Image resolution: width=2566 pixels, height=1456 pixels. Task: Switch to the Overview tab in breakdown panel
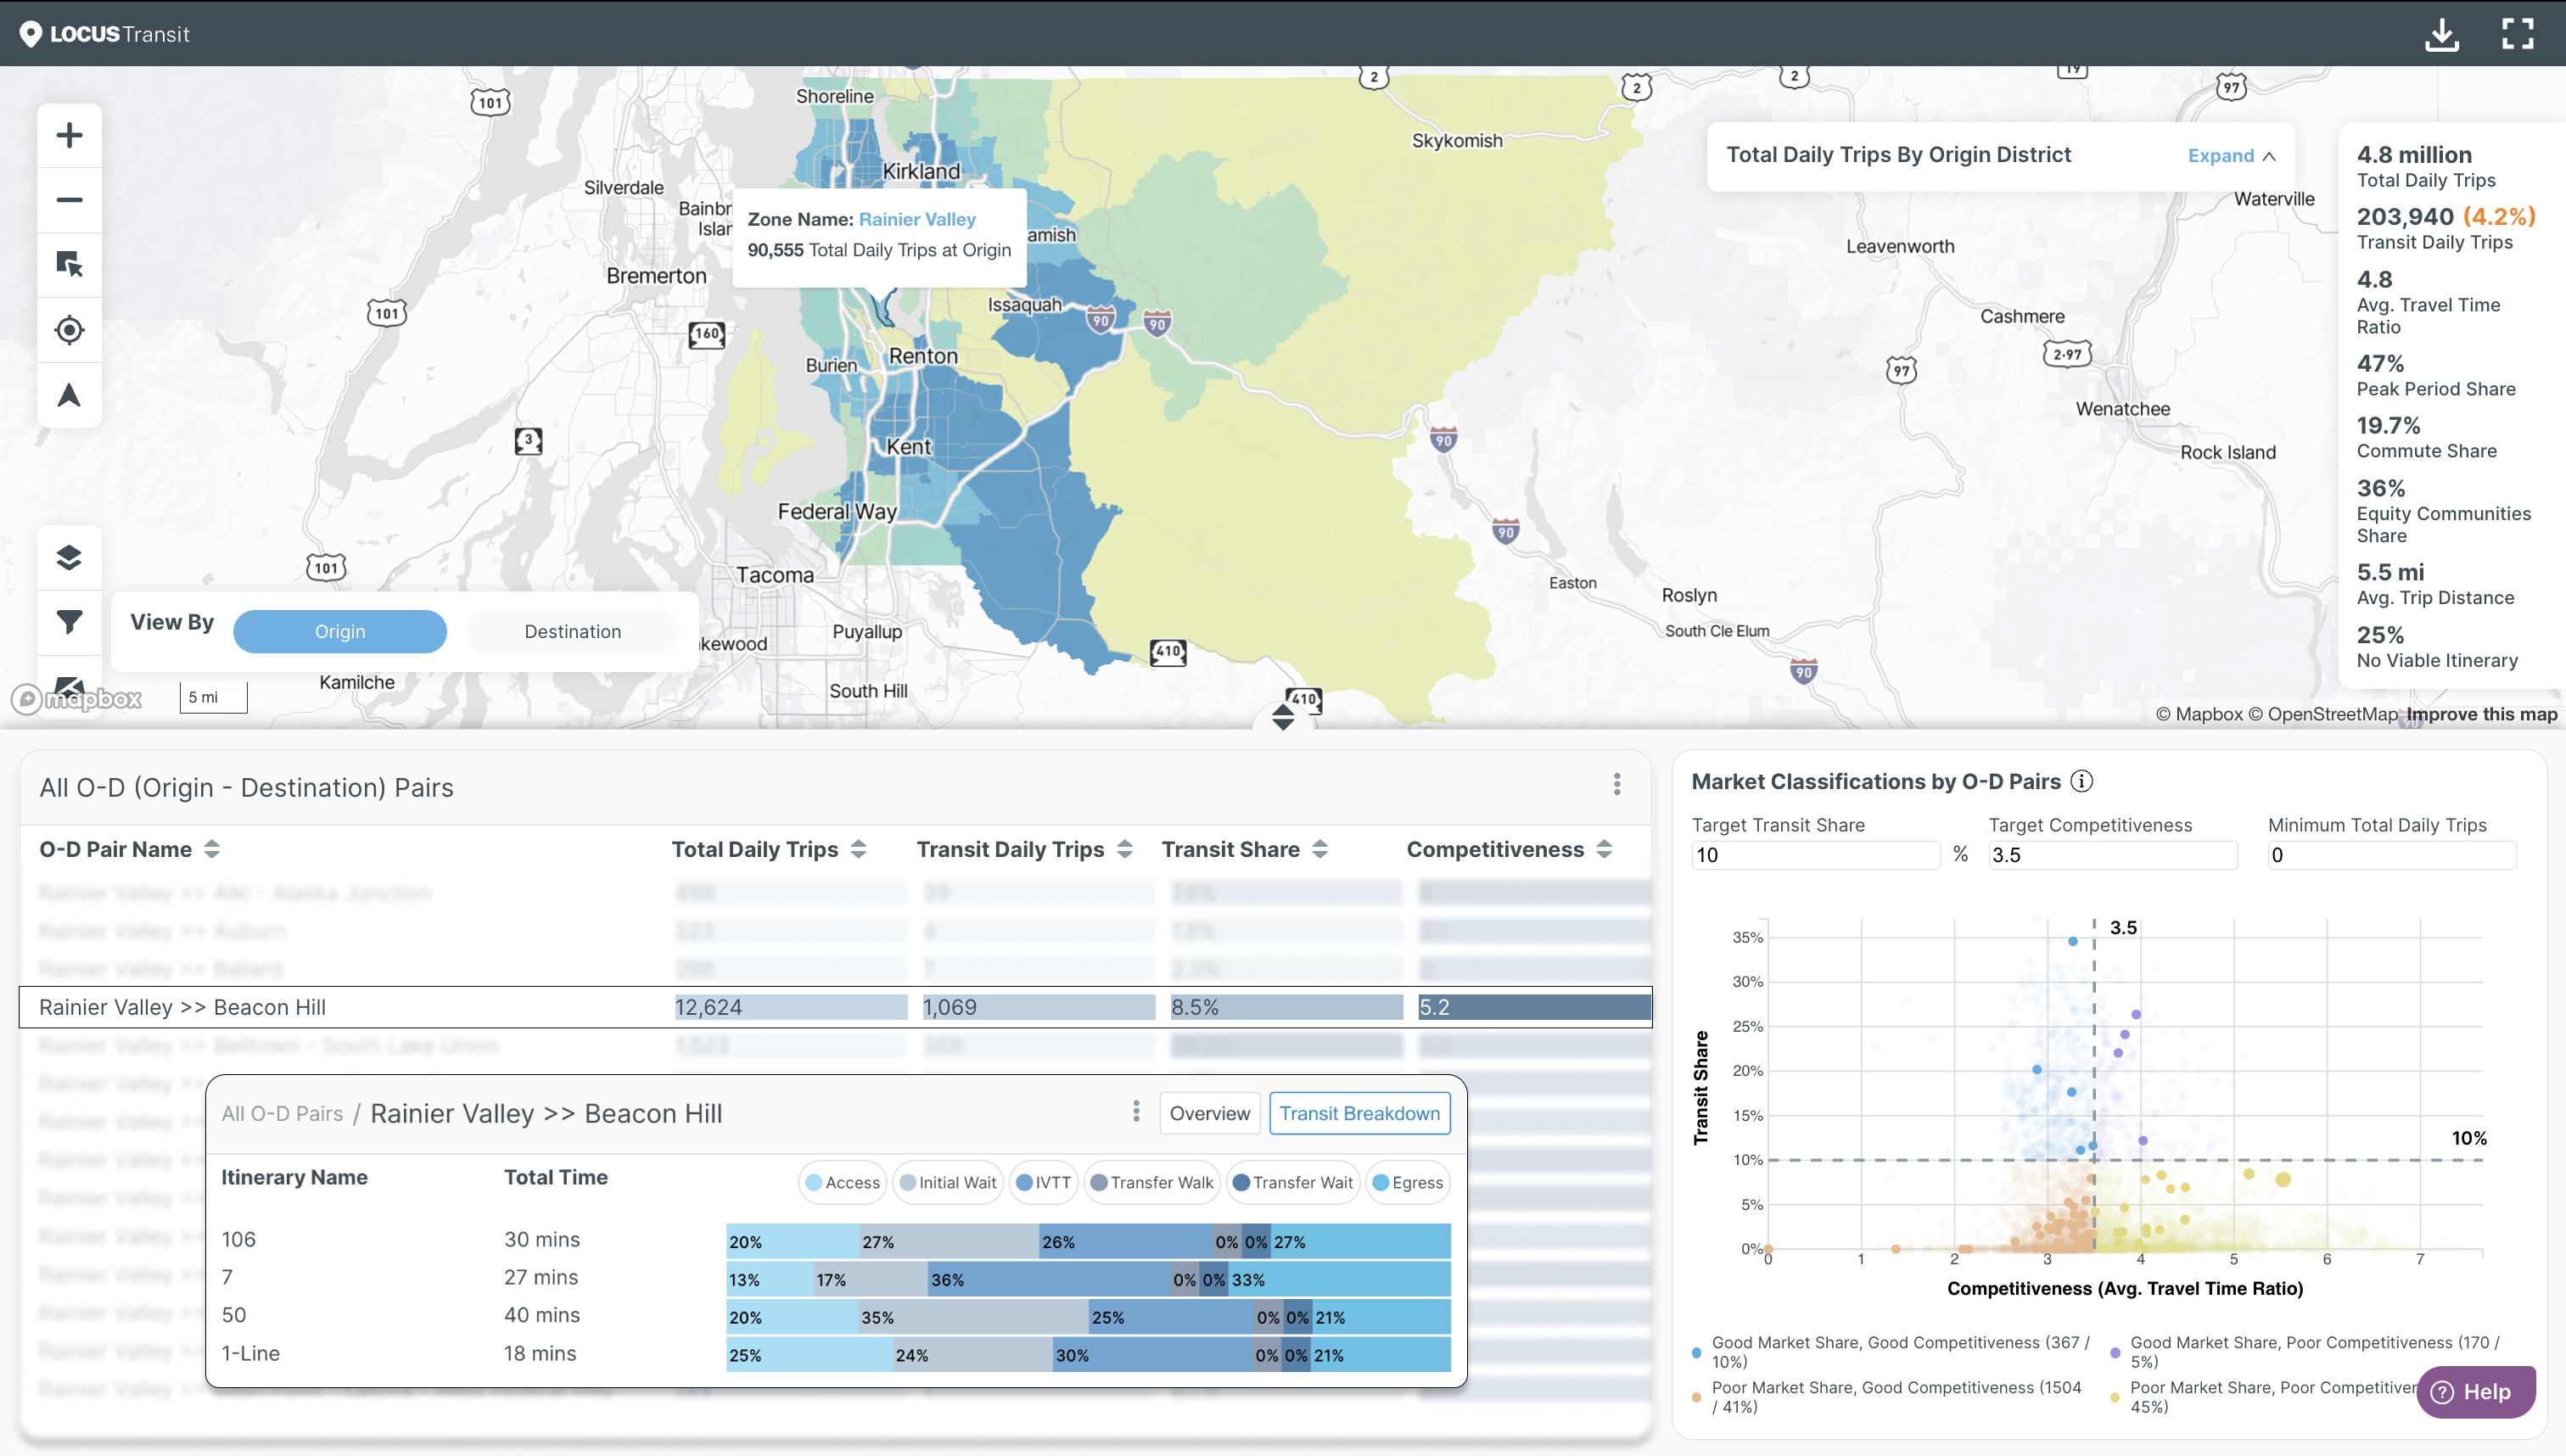pos(1213,1112)
